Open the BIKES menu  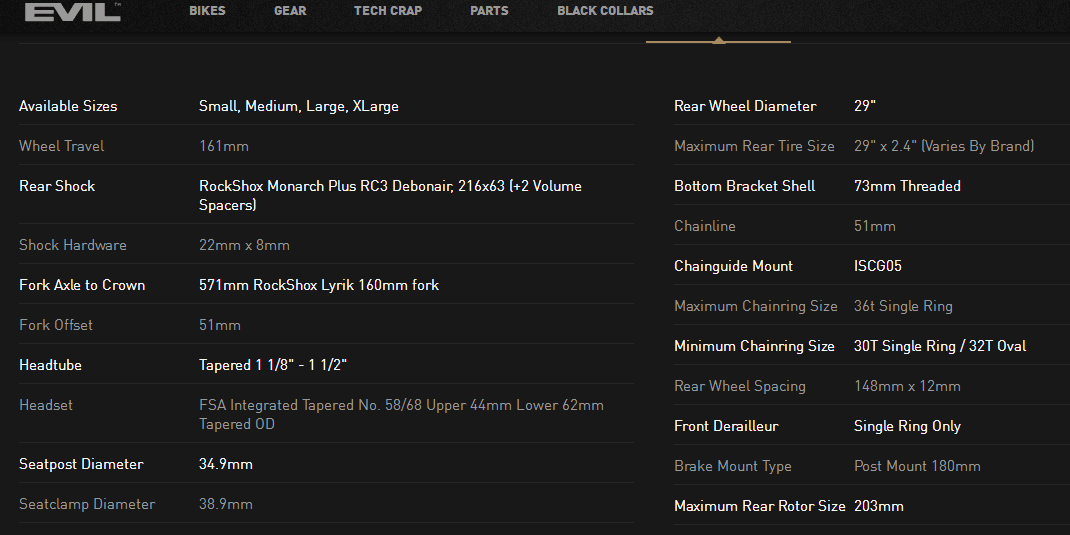point(207,11)
